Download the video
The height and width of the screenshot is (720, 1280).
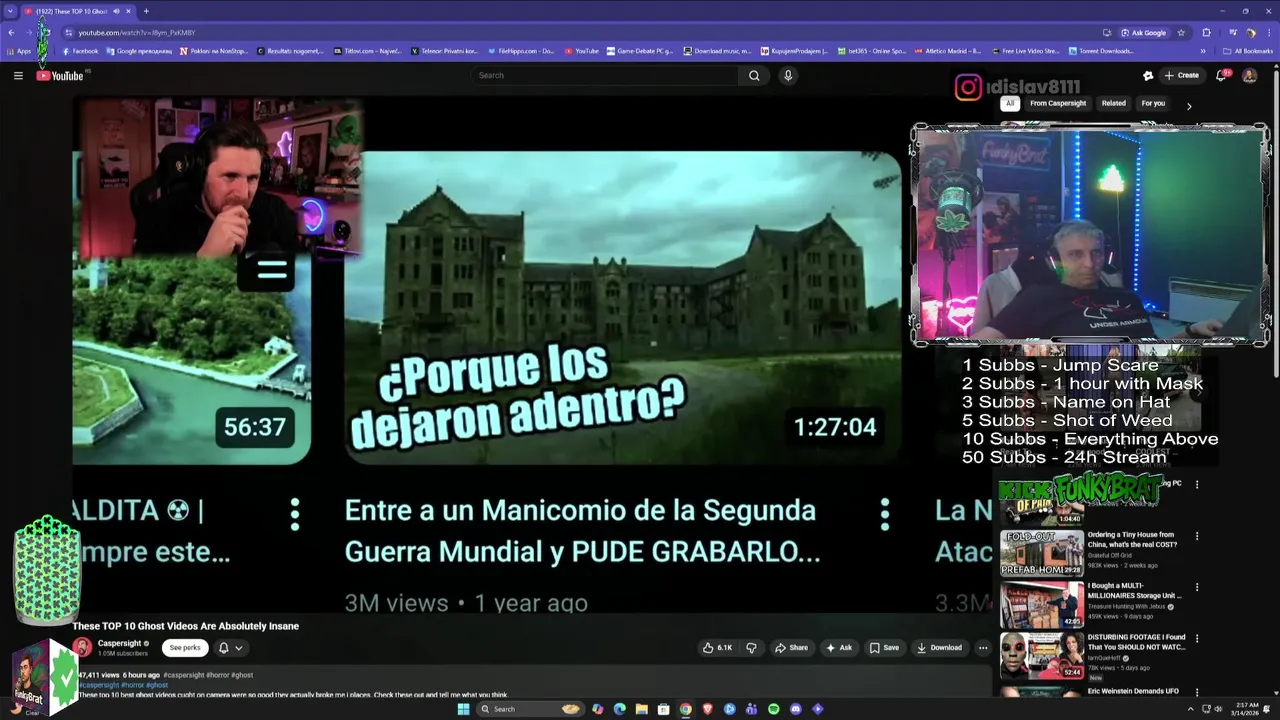[x=939, y=648]
